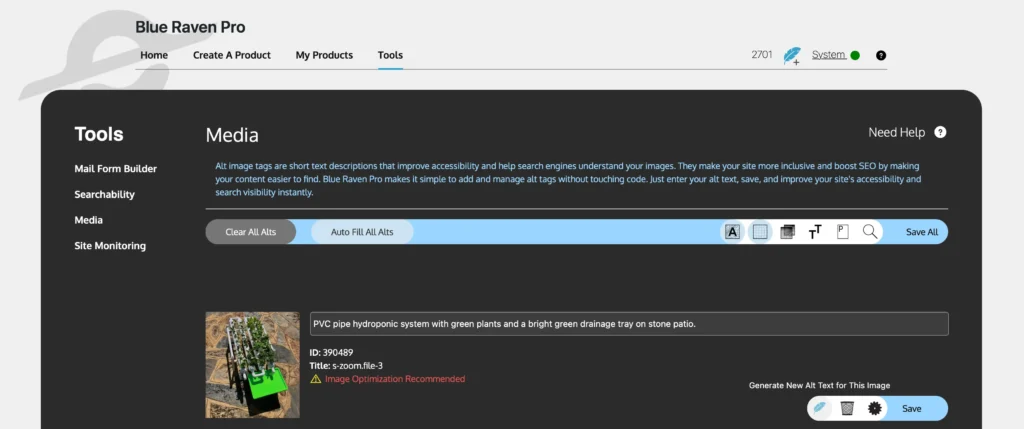
Task: Open the Home tab
Action: 154,55
